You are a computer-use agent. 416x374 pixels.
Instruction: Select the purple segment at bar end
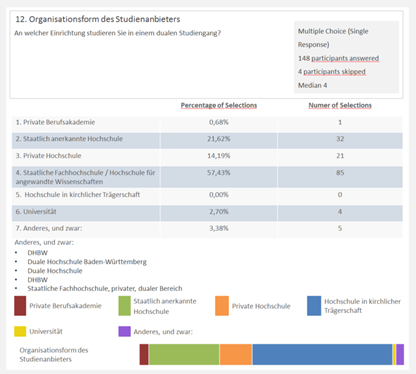click(x=400, y=354)
